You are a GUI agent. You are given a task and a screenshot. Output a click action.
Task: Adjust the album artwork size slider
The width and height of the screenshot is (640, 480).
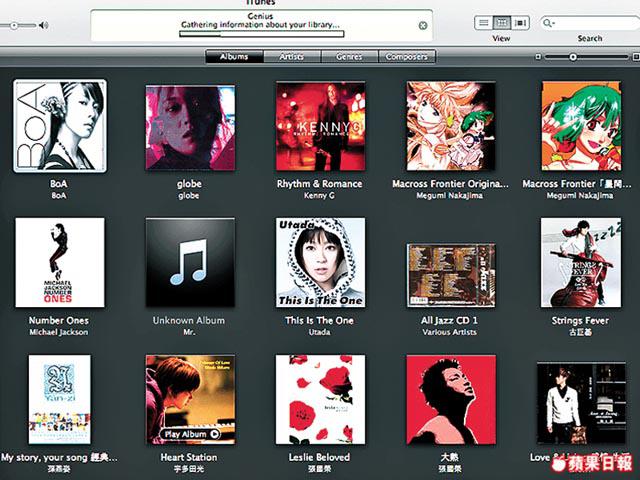(573, 57)
